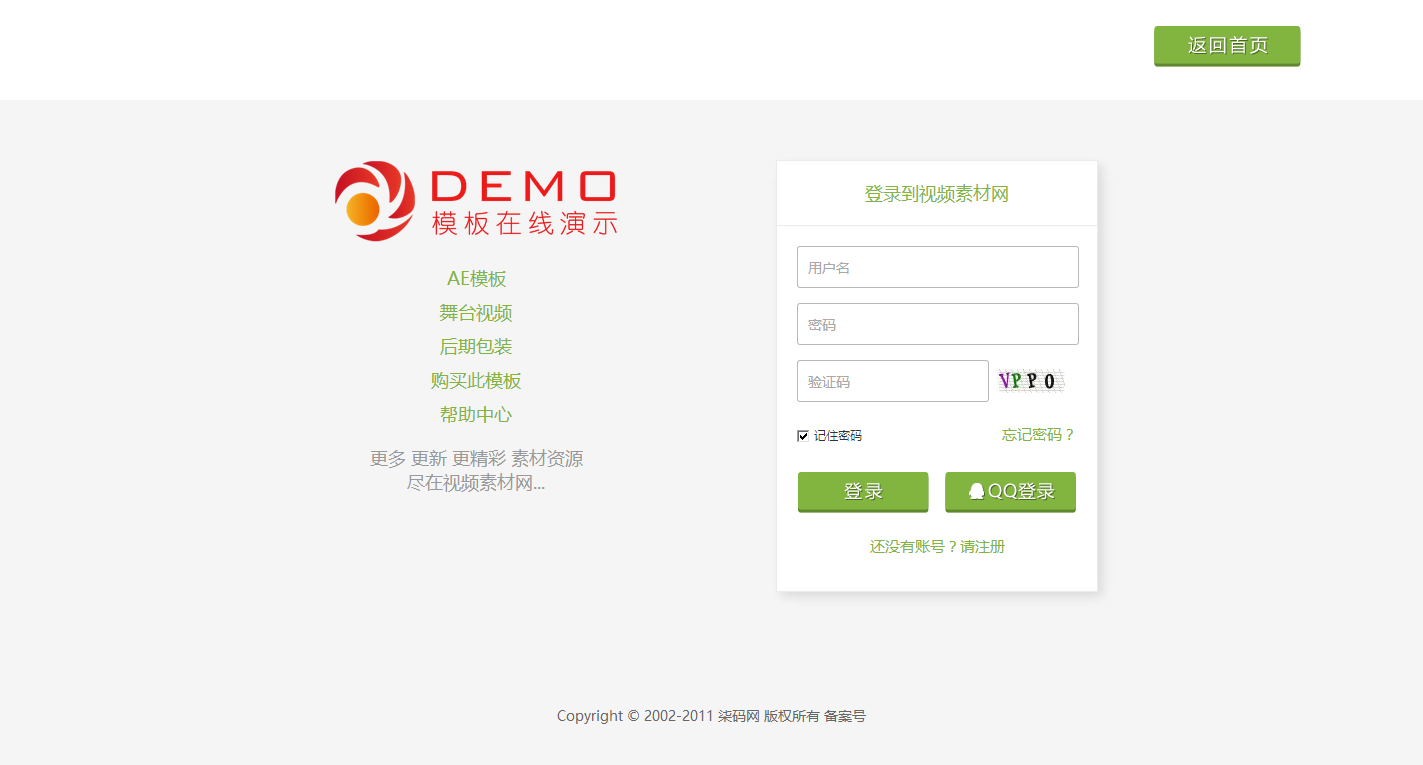Open the 购买此模板 link

[476, 381]
